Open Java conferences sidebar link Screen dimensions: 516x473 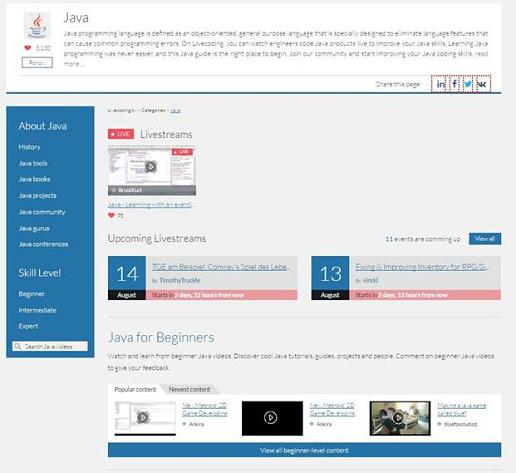click(43, 244)
